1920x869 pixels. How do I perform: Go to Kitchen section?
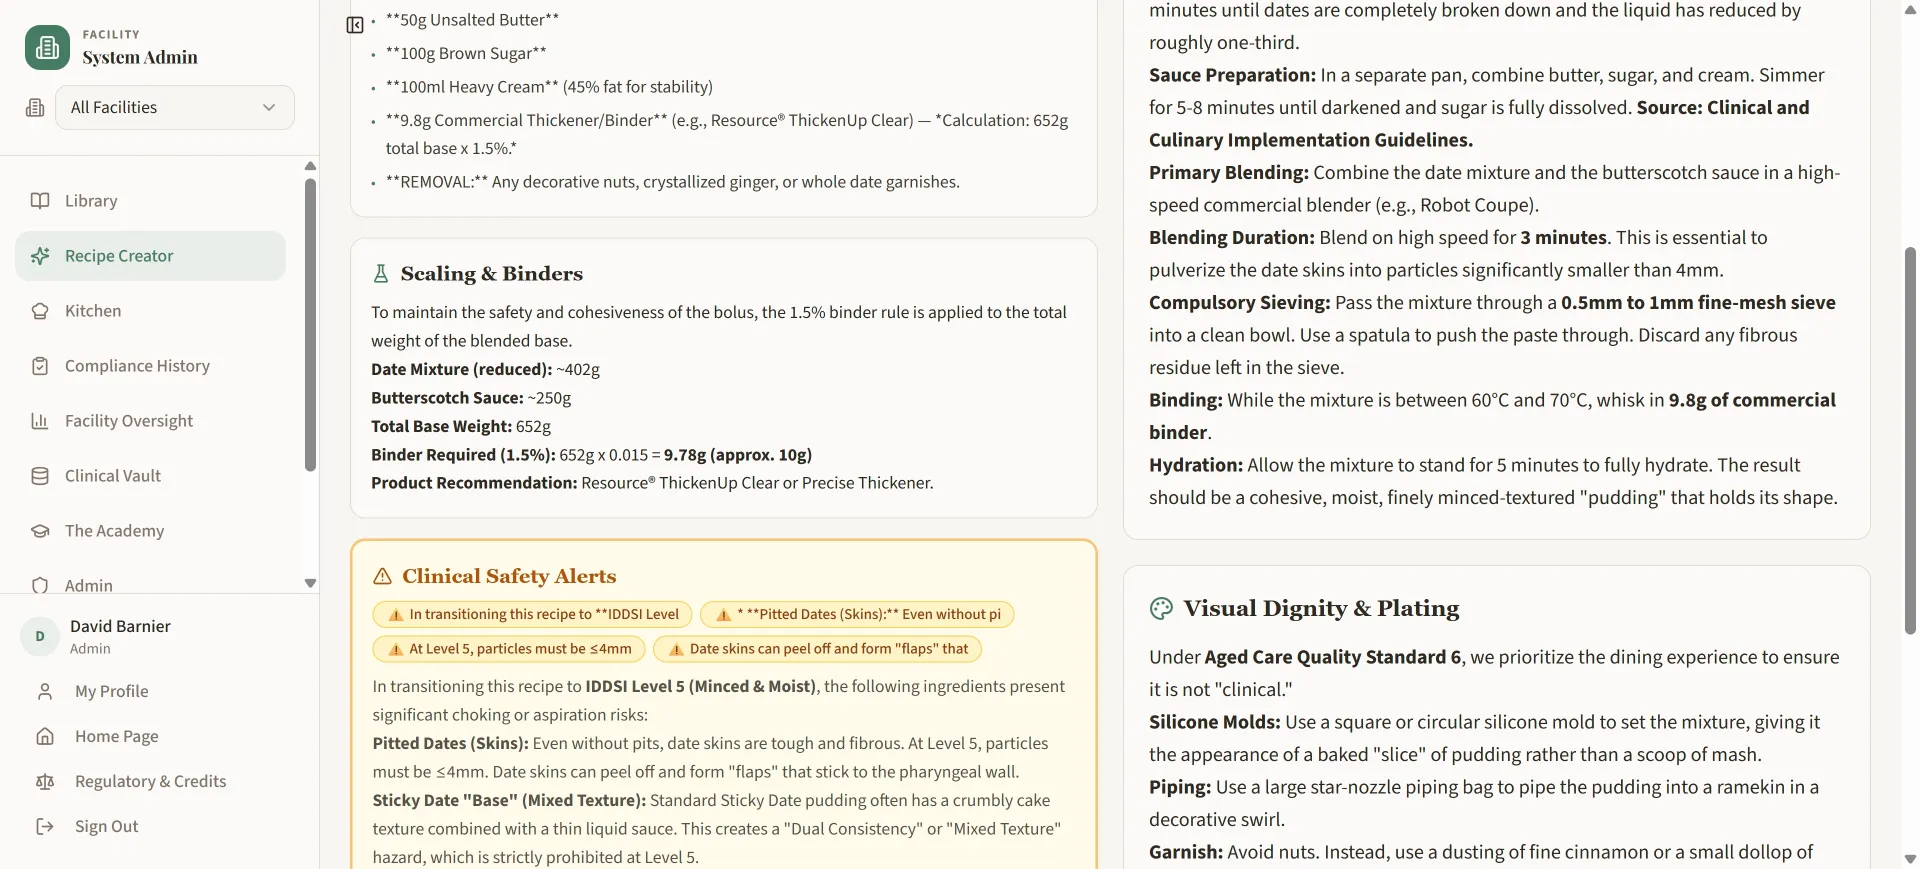pyautogui.click(x=150, y=311)
